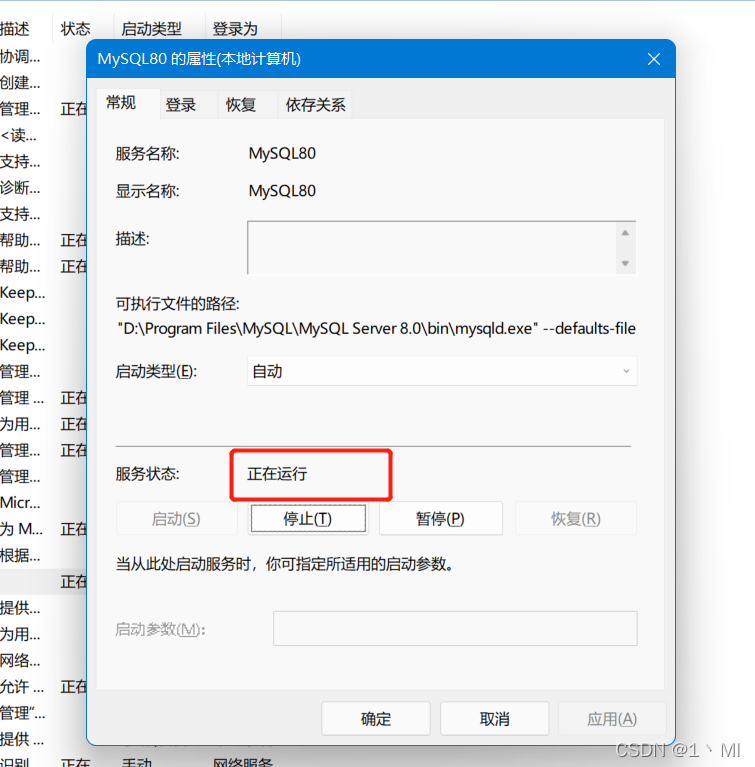The image size is (755, 767).
Task: Click the 服务名称 value MySQL80
Action: click(x=282, y=154)
